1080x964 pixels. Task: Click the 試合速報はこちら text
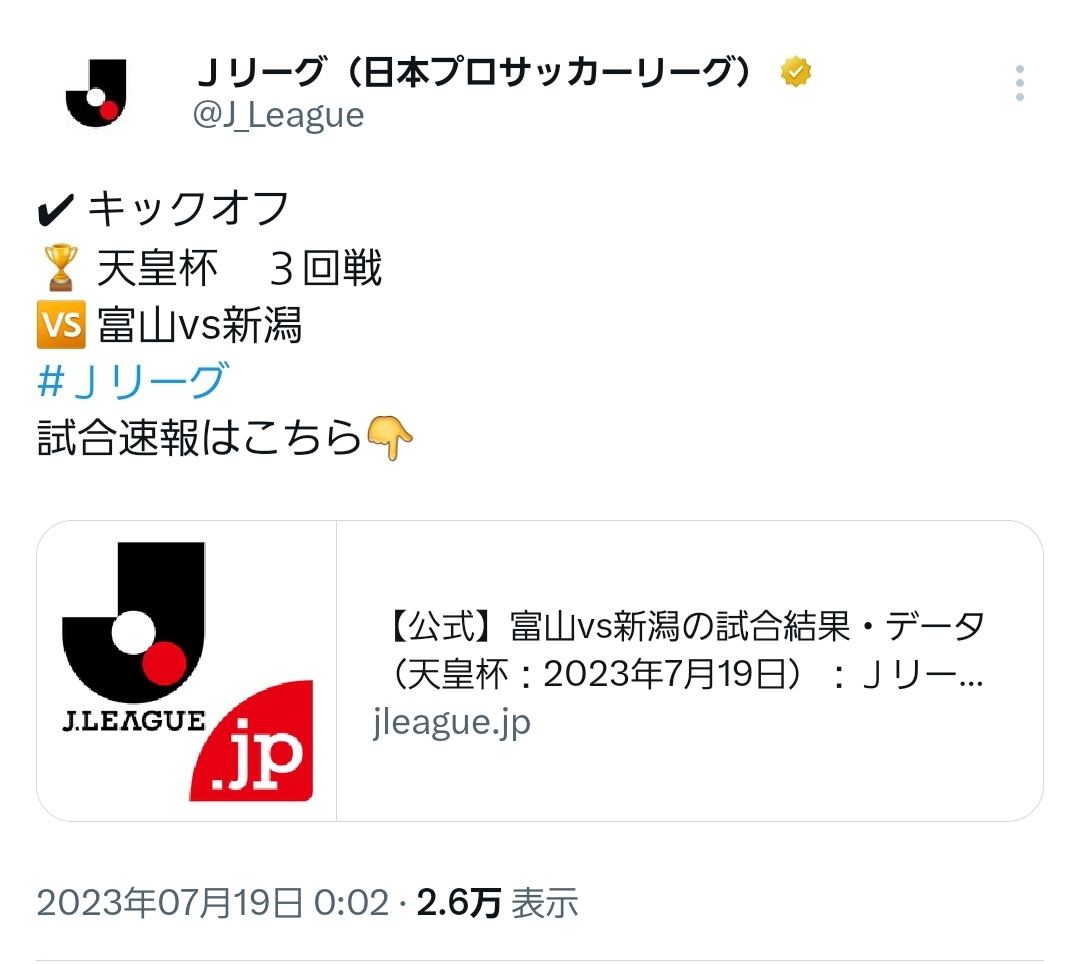pos(200,438)
